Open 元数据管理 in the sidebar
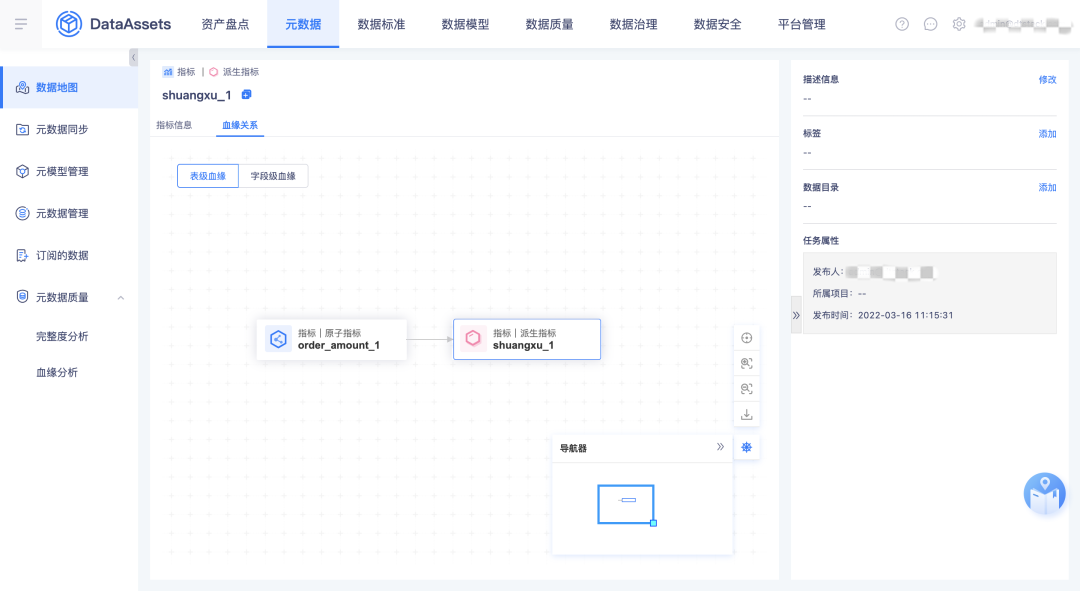This screenshot has height=591, width=1080. tap(69, 214)
